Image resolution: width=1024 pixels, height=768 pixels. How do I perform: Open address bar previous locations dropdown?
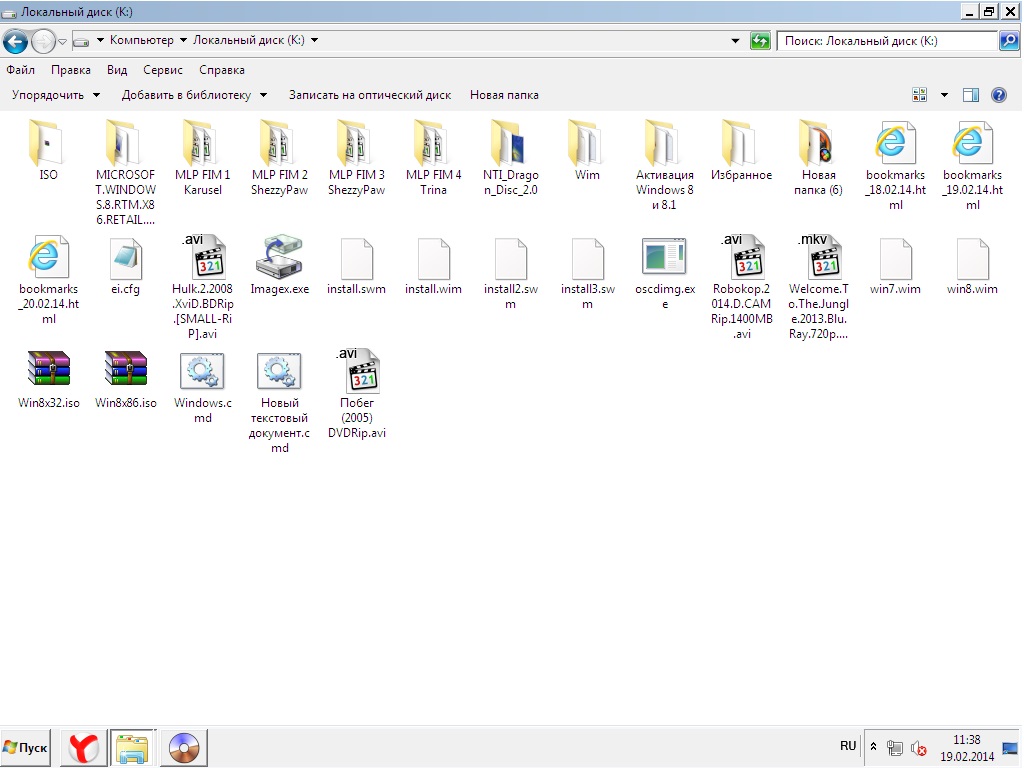(735, 40)
